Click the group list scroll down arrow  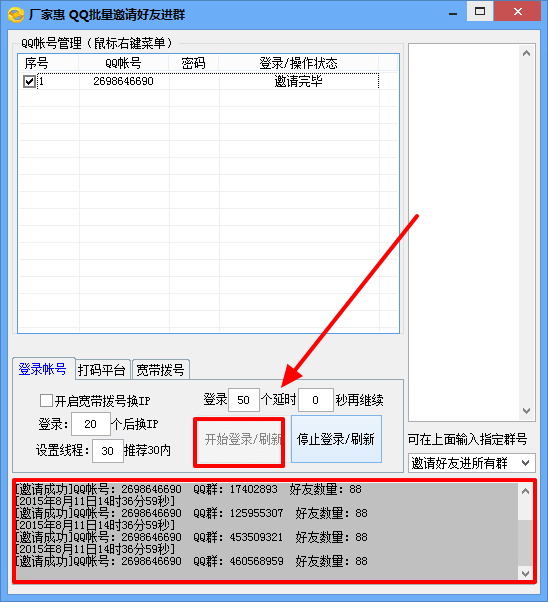coord(526,411)
